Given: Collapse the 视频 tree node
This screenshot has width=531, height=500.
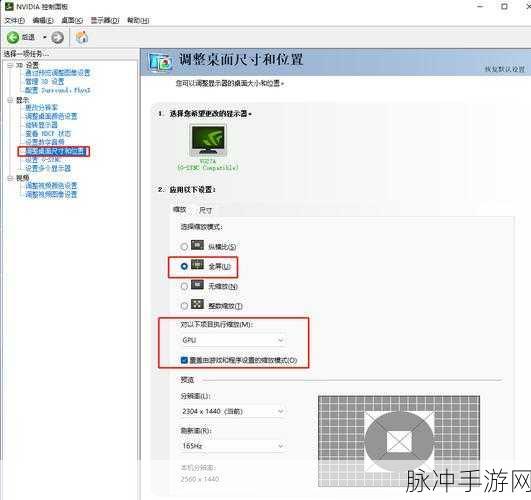Looking at the screenshot, I should pos(10,178).
